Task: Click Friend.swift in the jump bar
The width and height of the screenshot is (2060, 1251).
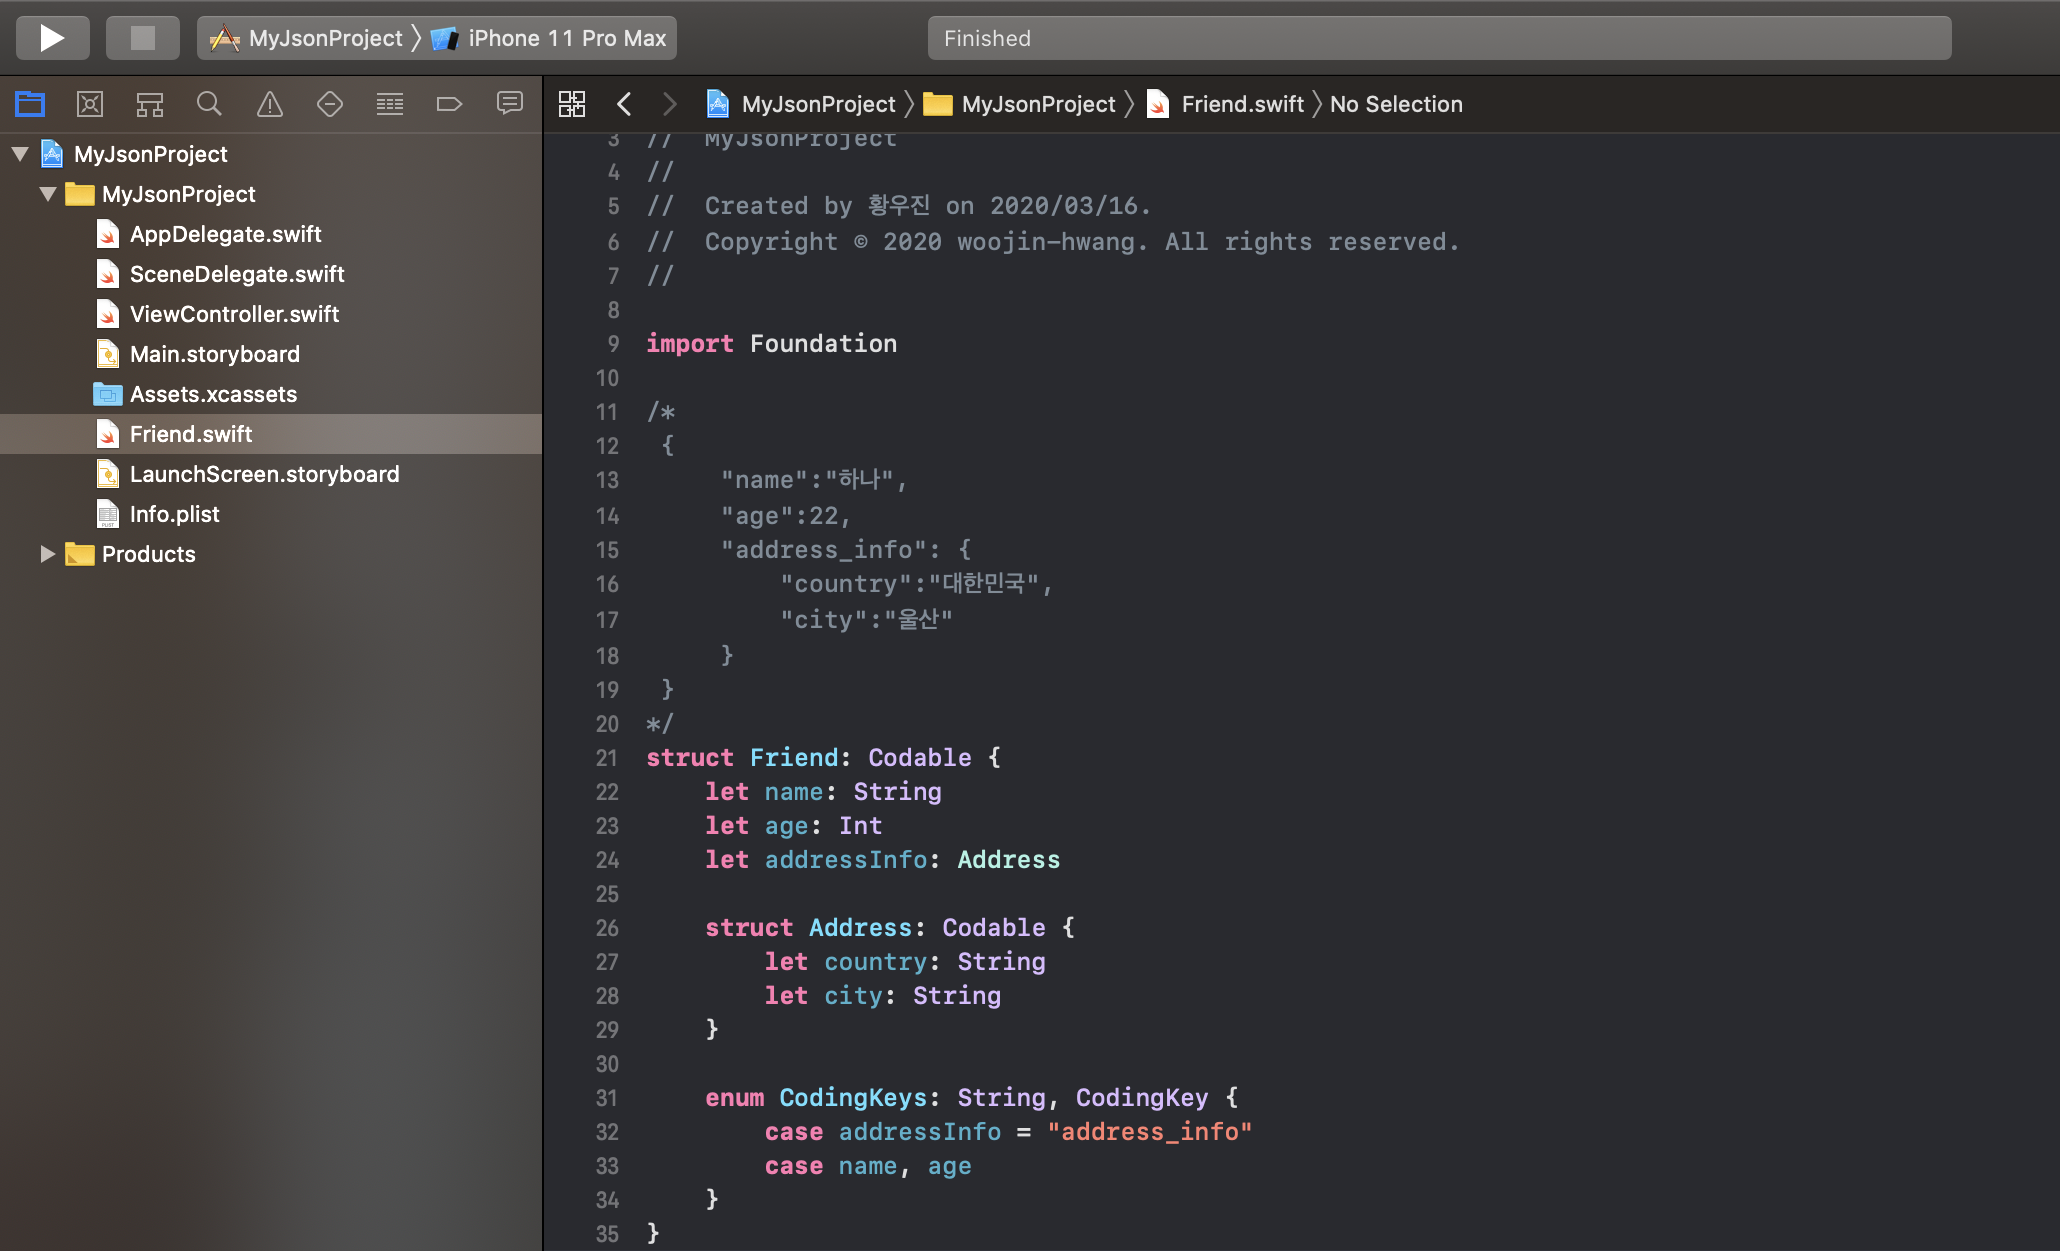Action: tap(1242, 104)
